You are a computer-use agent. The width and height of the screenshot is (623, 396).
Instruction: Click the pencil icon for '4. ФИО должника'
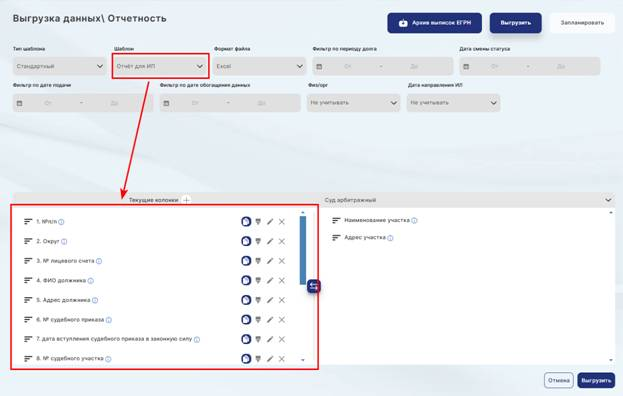tap(270, 280)
